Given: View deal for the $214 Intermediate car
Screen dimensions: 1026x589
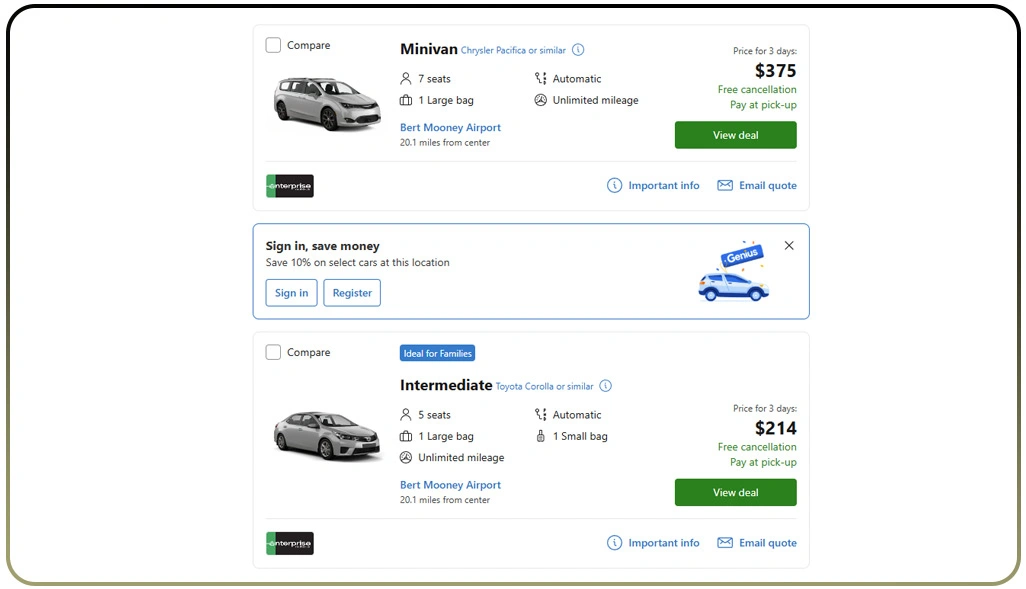Looking at the screenshot, I should click(x=735, y=492).
